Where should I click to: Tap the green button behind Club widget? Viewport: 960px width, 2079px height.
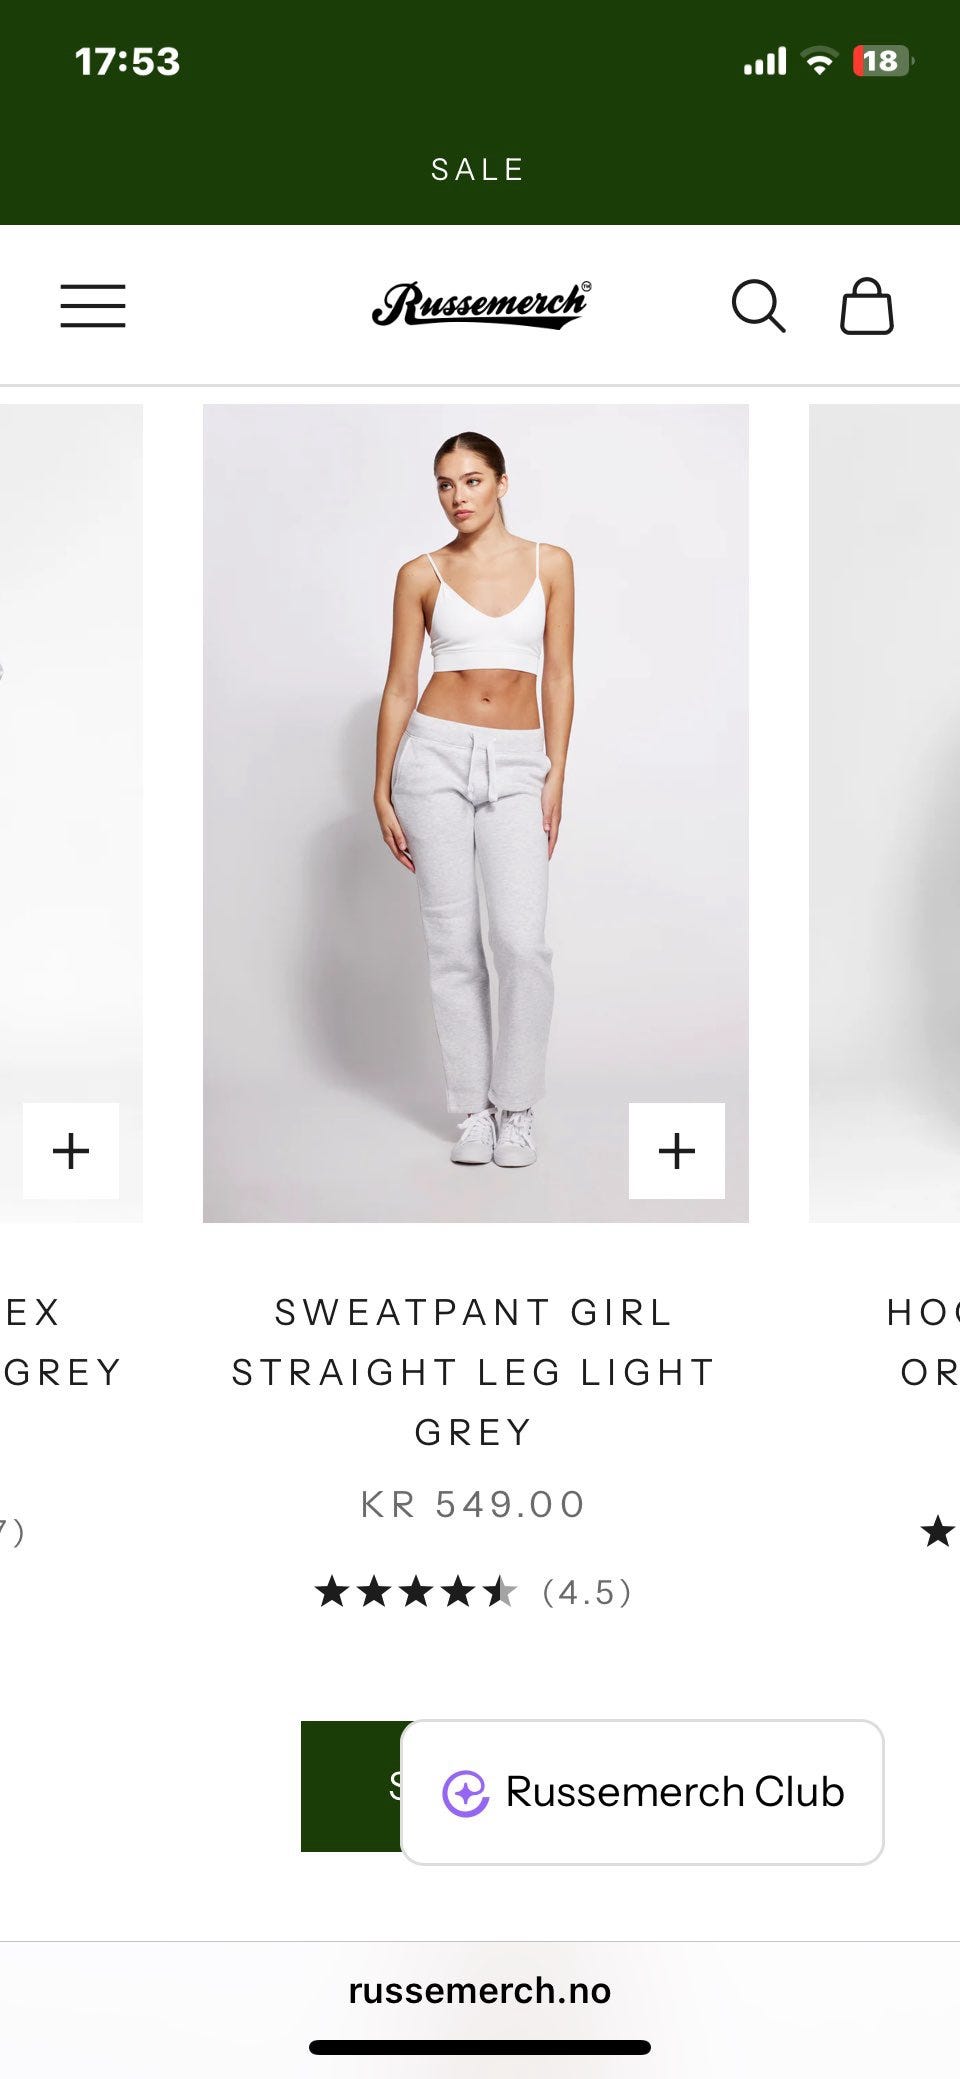point(352,1786)
